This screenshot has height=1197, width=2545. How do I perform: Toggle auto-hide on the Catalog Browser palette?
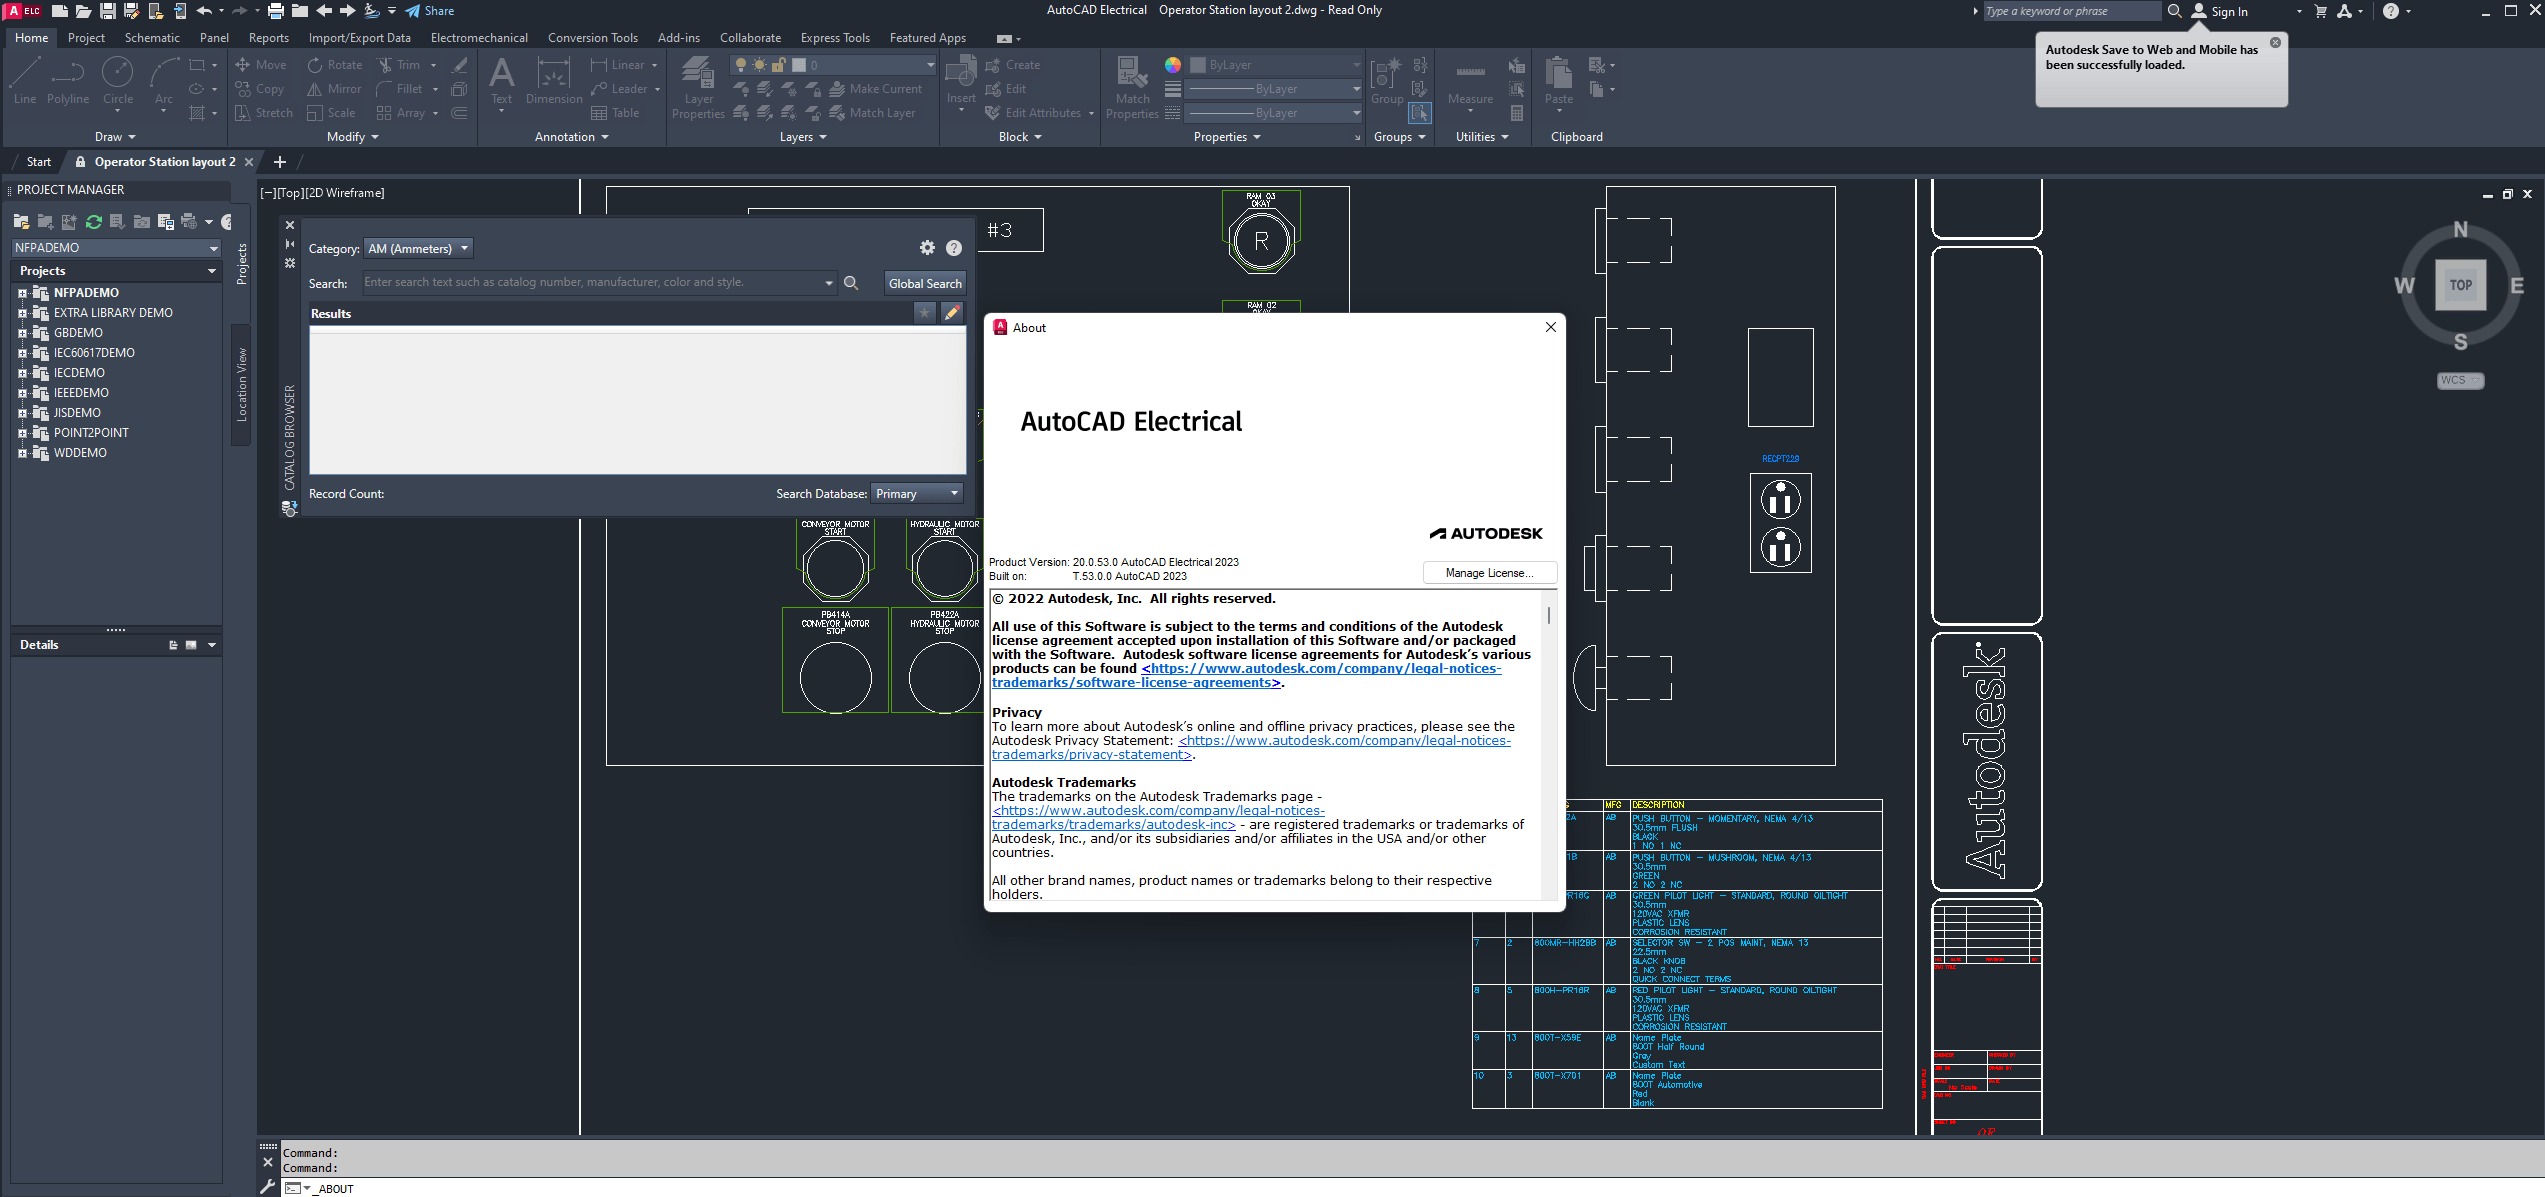[290, 244]
